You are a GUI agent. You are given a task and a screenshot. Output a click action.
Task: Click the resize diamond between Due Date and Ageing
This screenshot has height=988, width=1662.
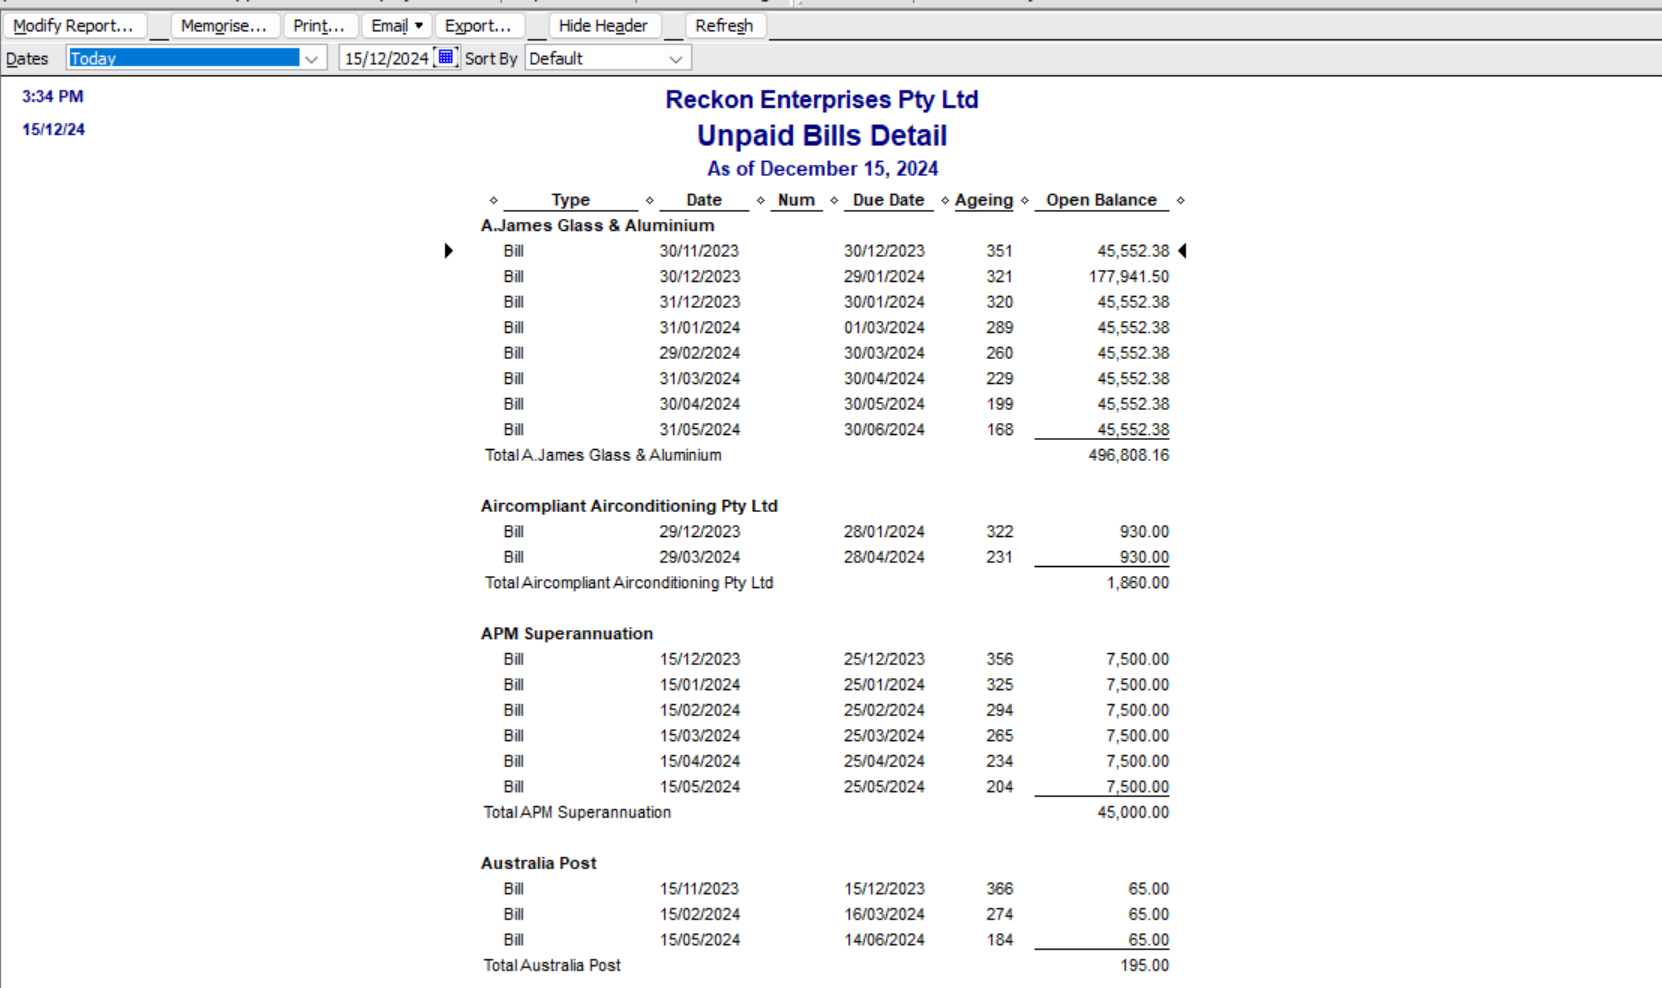point(945,200)
